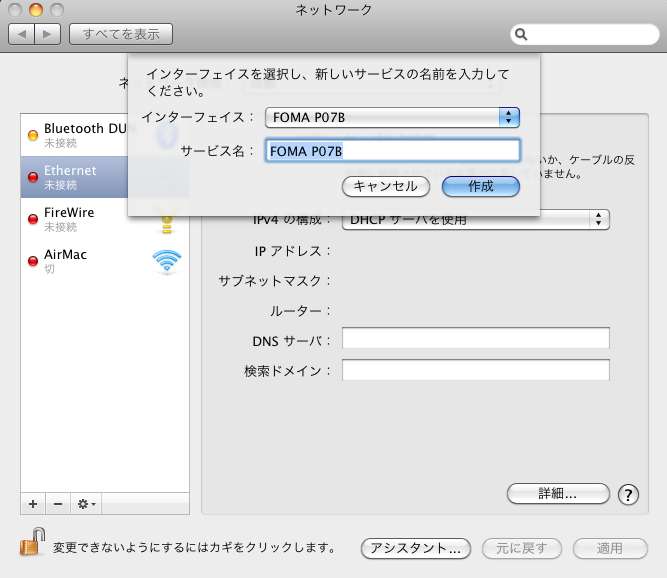Viewport: 667px width, 578px height.
Task: Click the round help question mark button
Action: coord(628,494)
